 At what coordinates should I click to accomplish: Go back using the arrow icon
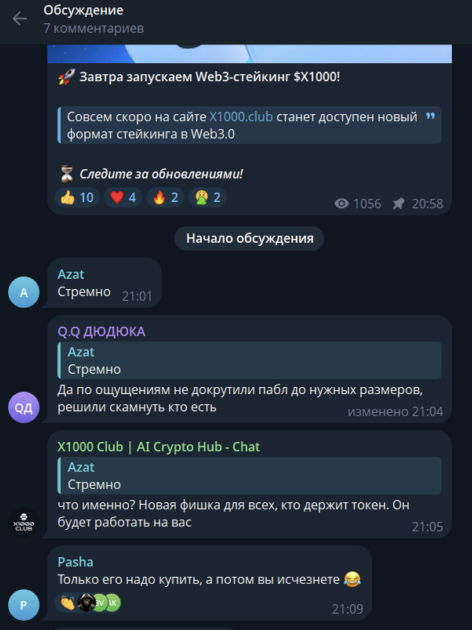pos(19,18)
